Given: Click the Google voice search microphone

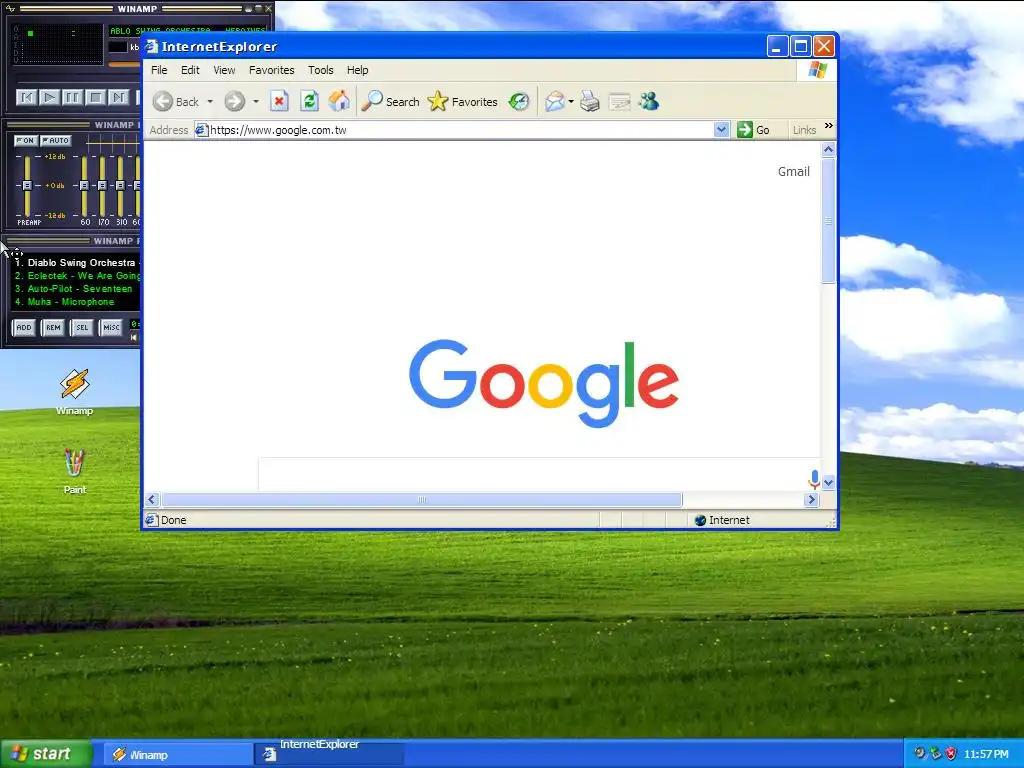Looking at the screenshot, I should [814, 479].
